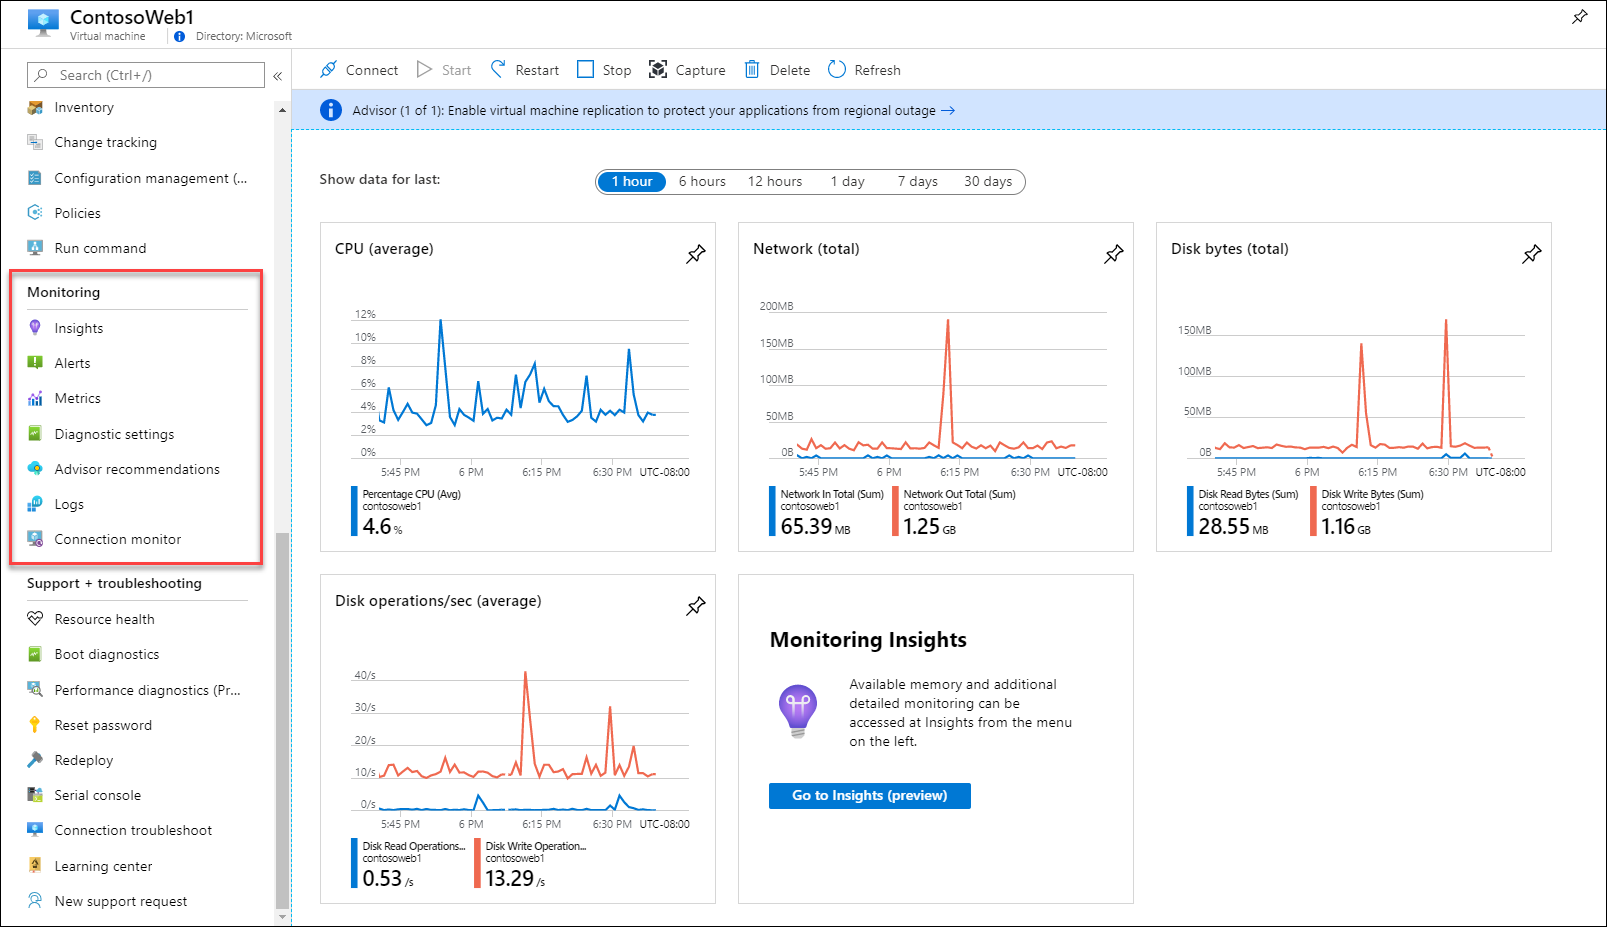Pin the Network (total) chart

[1114, 254]
